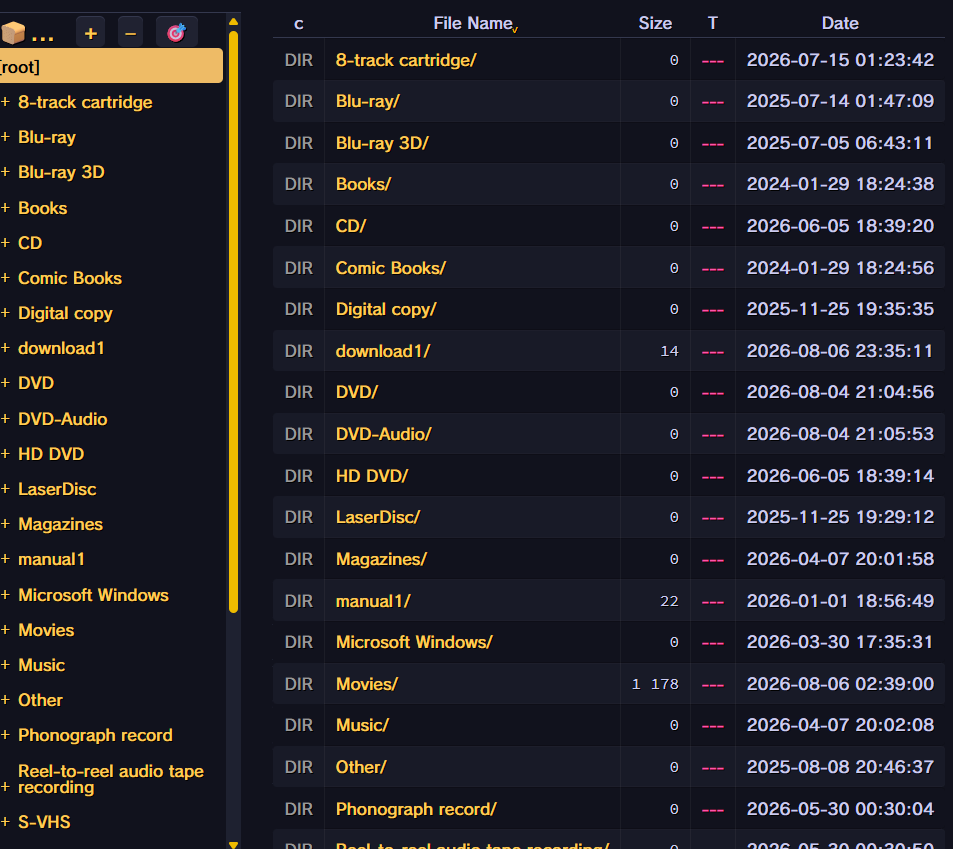Click the c column header
The width and height of the screenshot is (953, 849).
coord(298,23)
